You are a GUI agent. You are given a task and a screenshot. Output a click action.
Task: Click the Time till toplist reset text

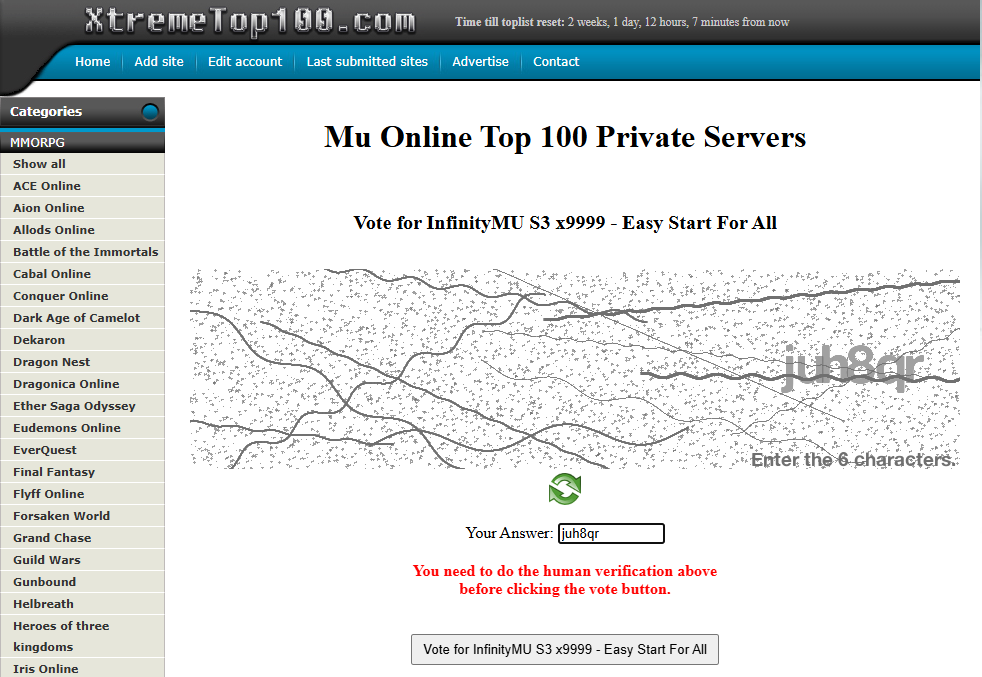622,22
